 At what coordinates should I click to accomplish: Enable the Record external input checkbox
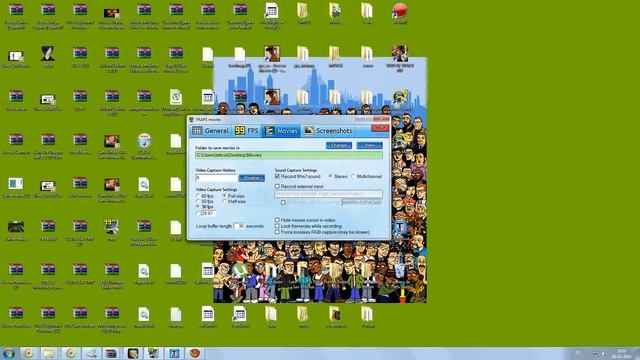[277, 187]
